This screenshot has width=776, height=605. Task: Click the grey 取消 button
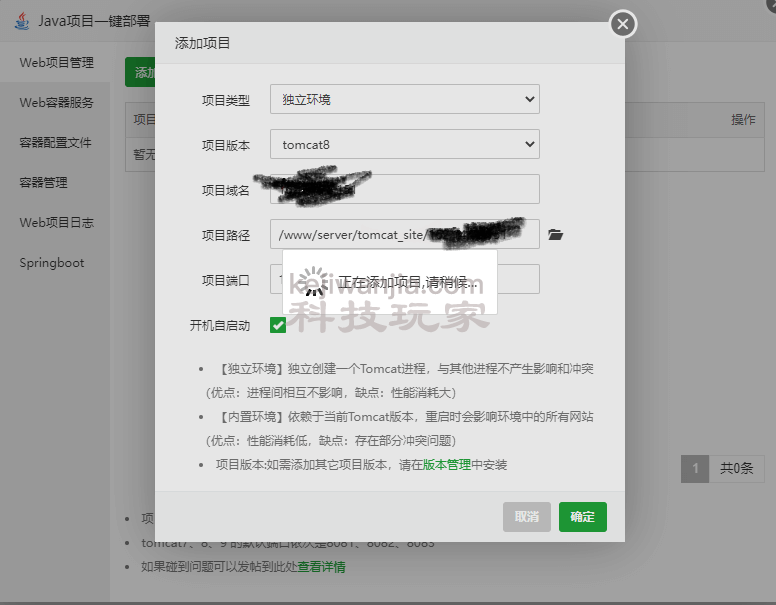[527, 517]
